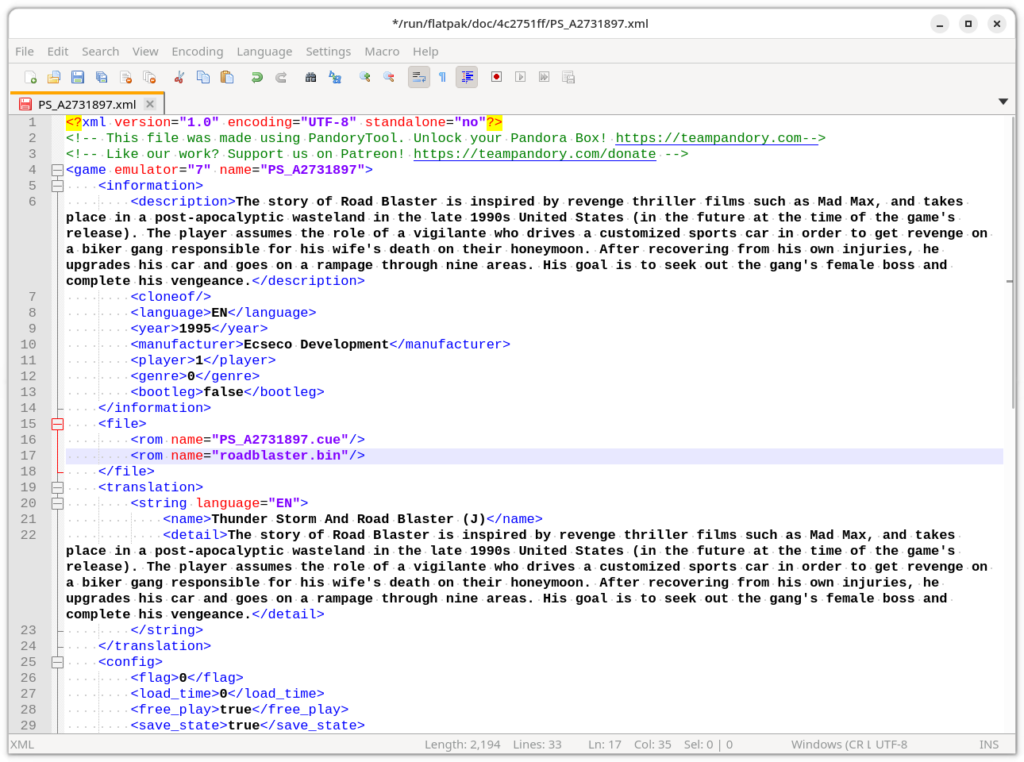
Task: Click the vertical scrollbar on the right
Action: pyautogui.click(x=1010, y=400)
